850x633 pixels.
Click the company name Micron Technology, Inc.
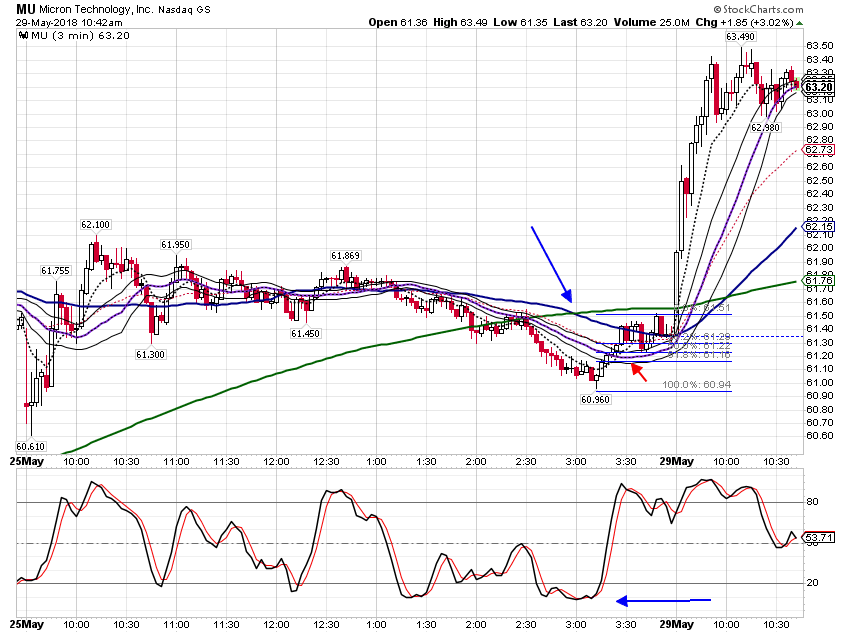(x=96, y=10)
